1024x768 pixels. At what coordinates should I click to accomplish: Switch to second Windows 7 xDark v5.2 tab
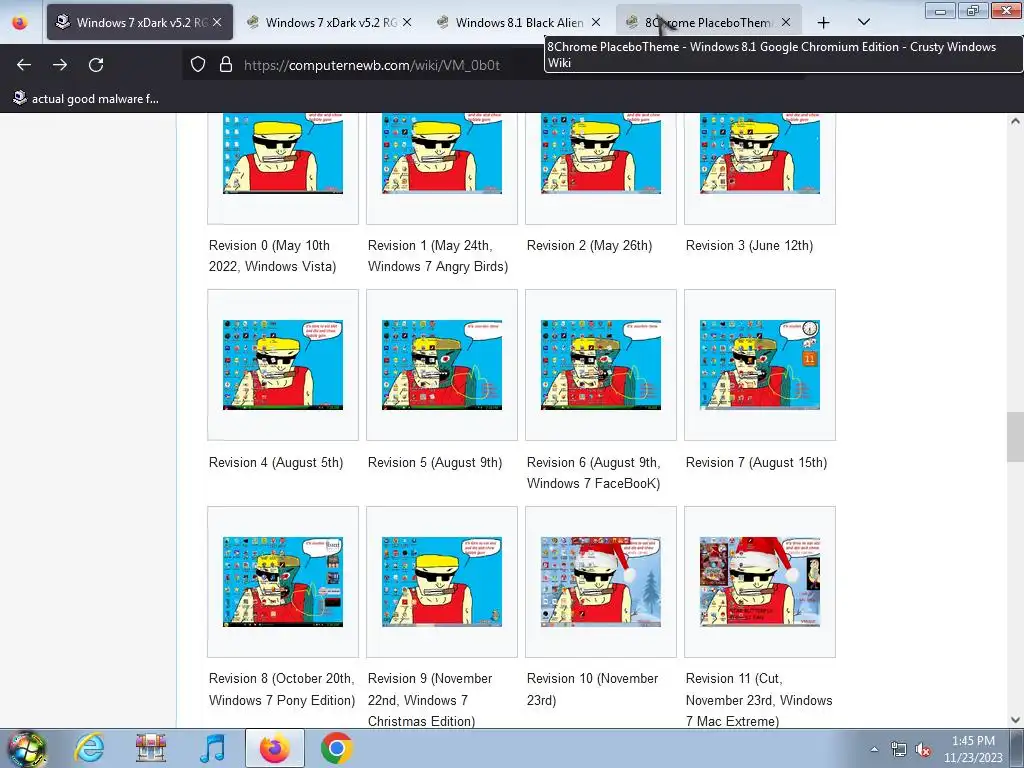[x=328, y=22]
